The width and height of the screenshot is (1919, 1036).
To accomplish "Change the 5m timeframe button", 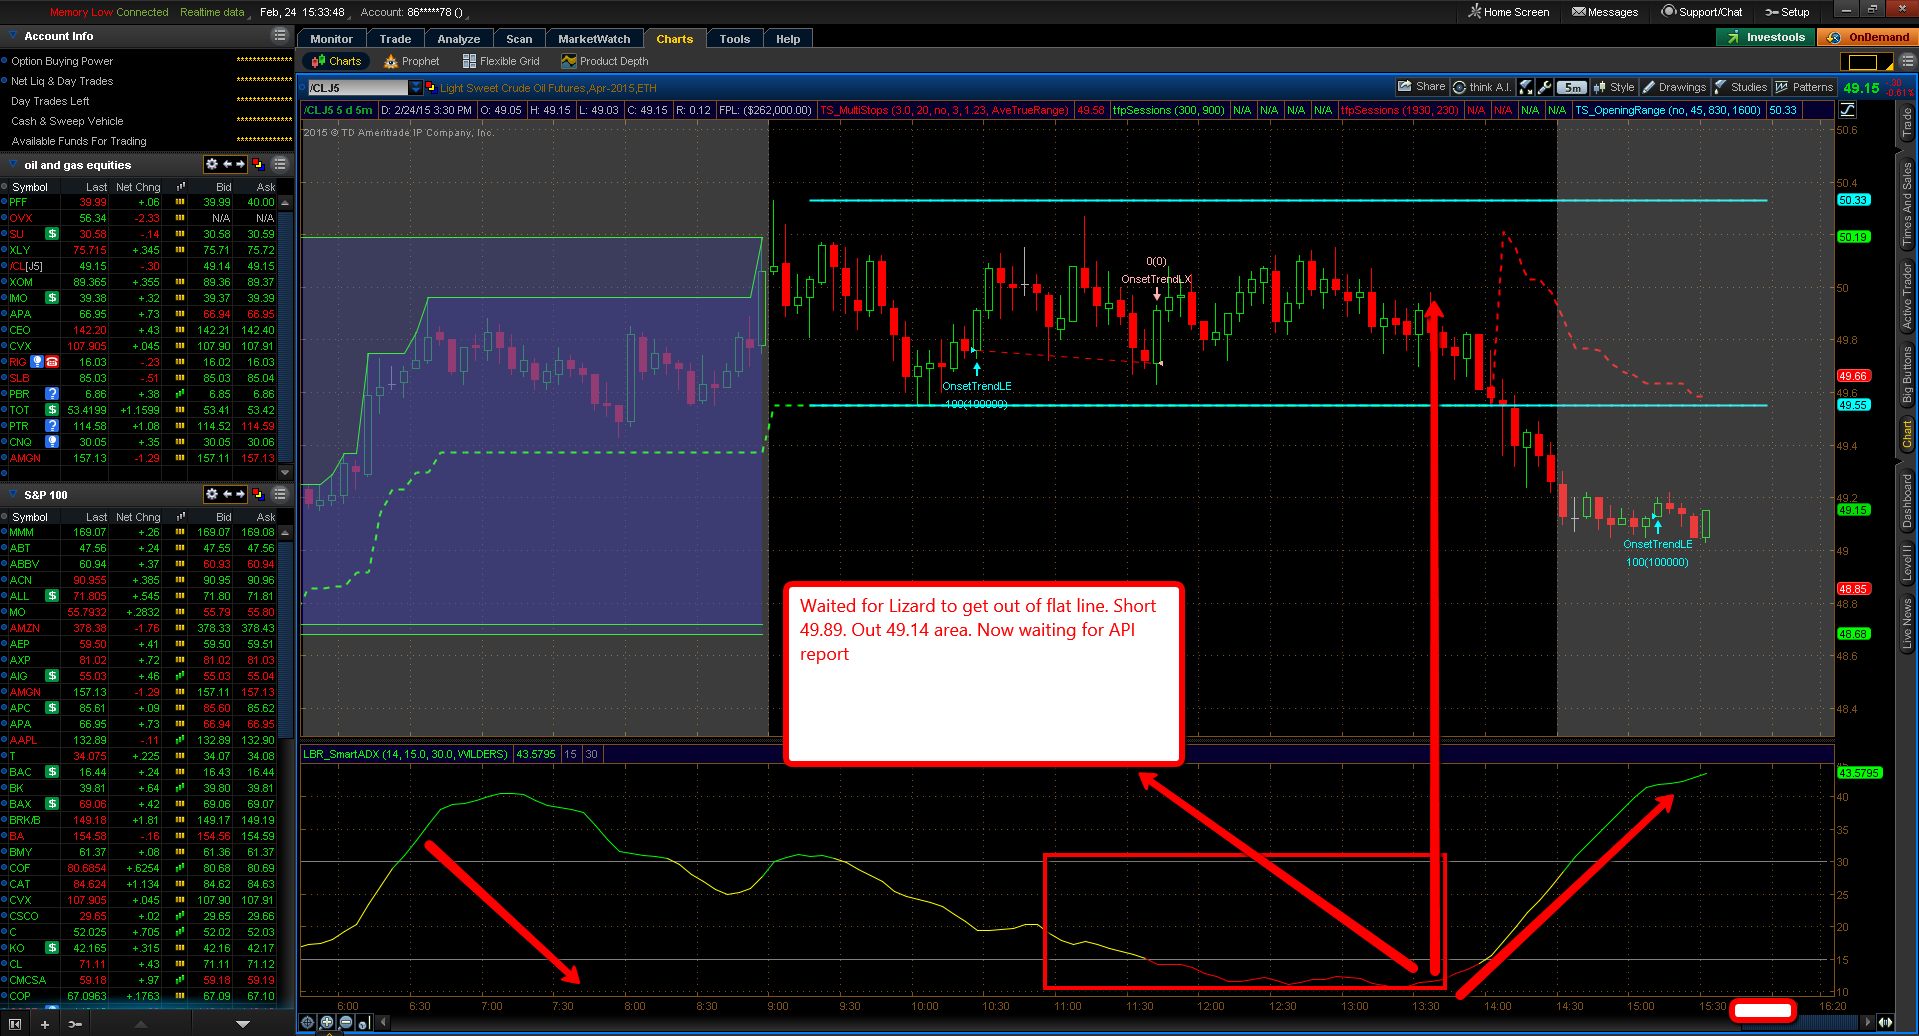I will pos(1572,87).
